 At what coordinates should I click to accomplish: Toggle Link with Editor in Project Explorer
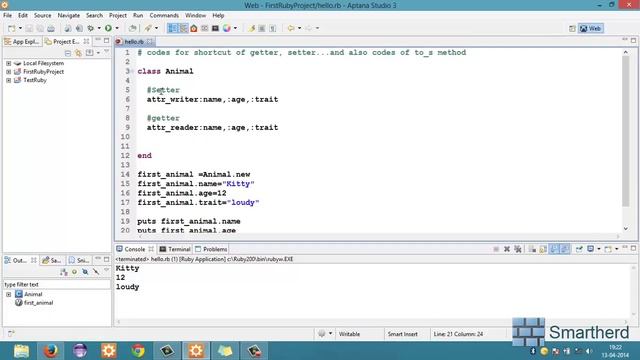pyautogui.click(x=78, y=53)
